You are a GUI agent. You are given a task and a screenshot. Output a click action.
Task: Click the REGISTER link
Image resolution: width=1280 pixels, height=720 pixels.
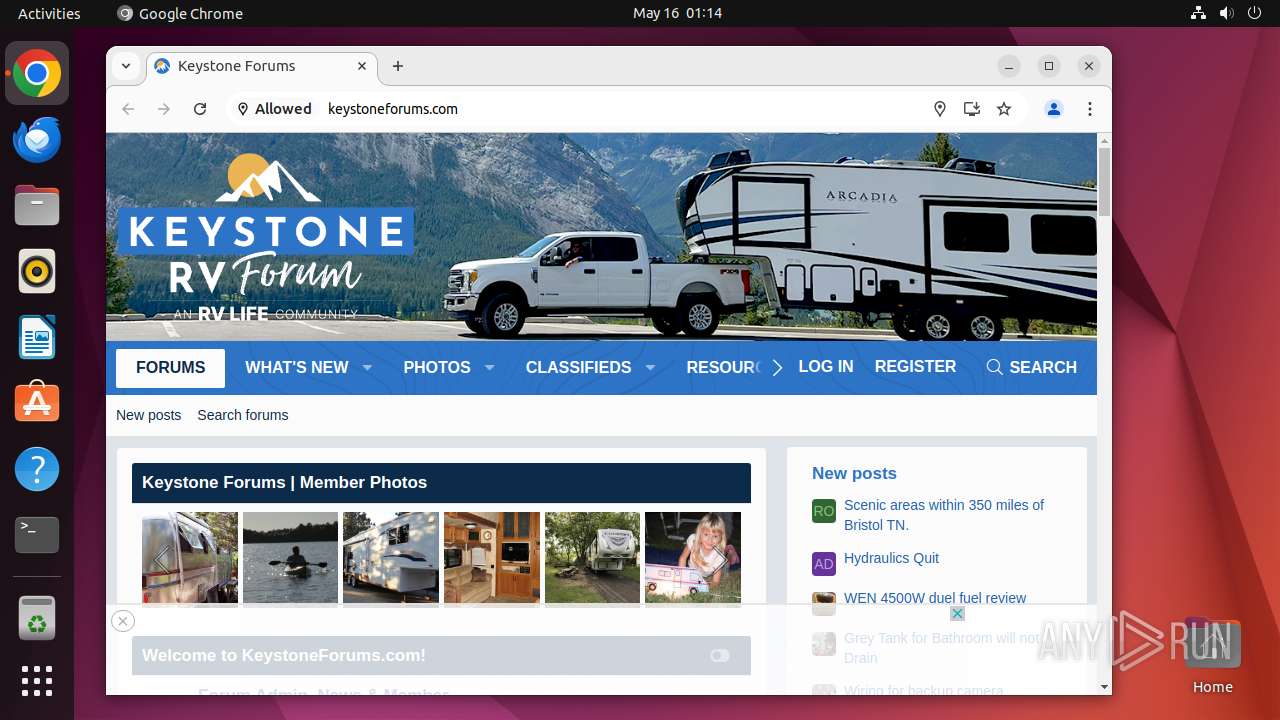(x=915, y=367)
